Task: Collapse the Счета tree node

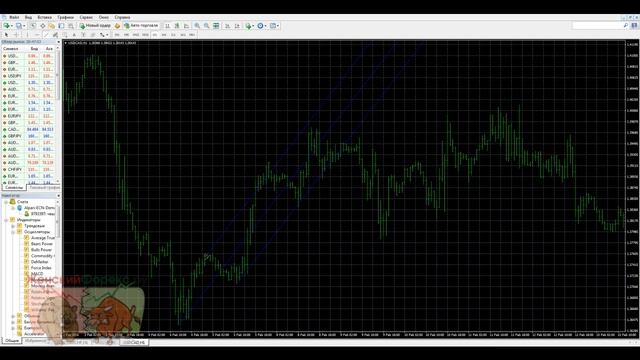Action: 6,202
